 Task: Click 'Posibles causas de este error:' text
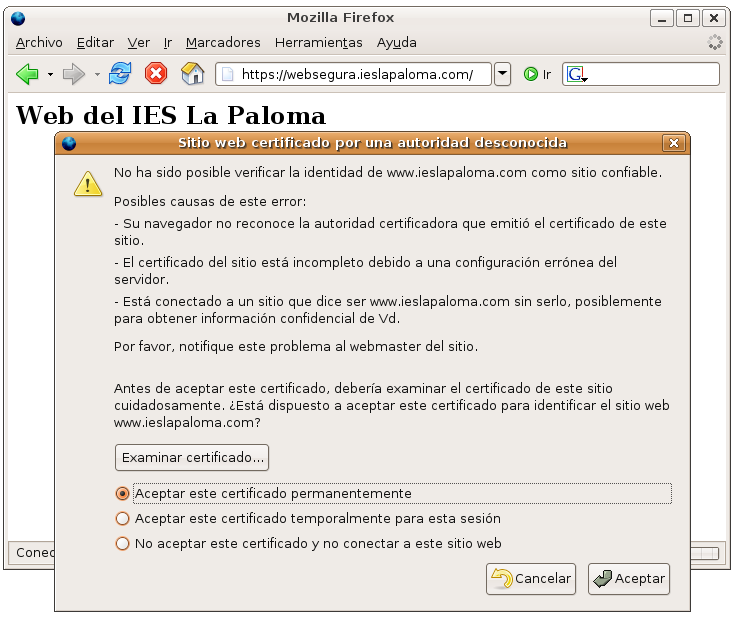tap(210, 202)
